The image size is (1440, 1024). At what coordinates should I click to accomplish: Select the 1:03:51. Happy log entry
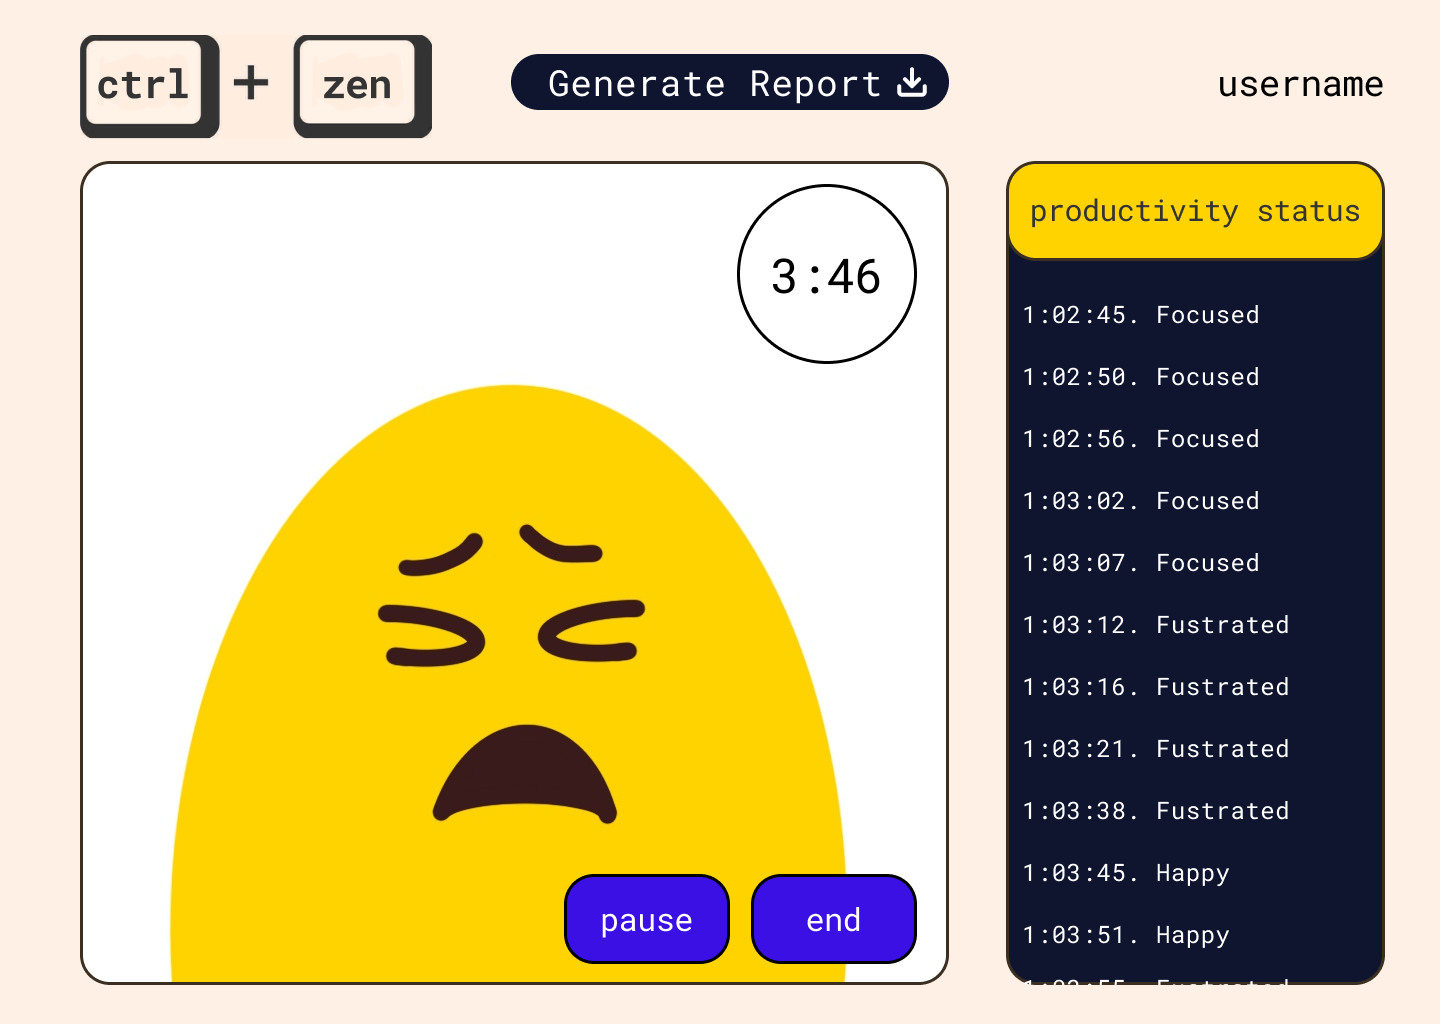pyautogui.click(x=1126, y=935)
